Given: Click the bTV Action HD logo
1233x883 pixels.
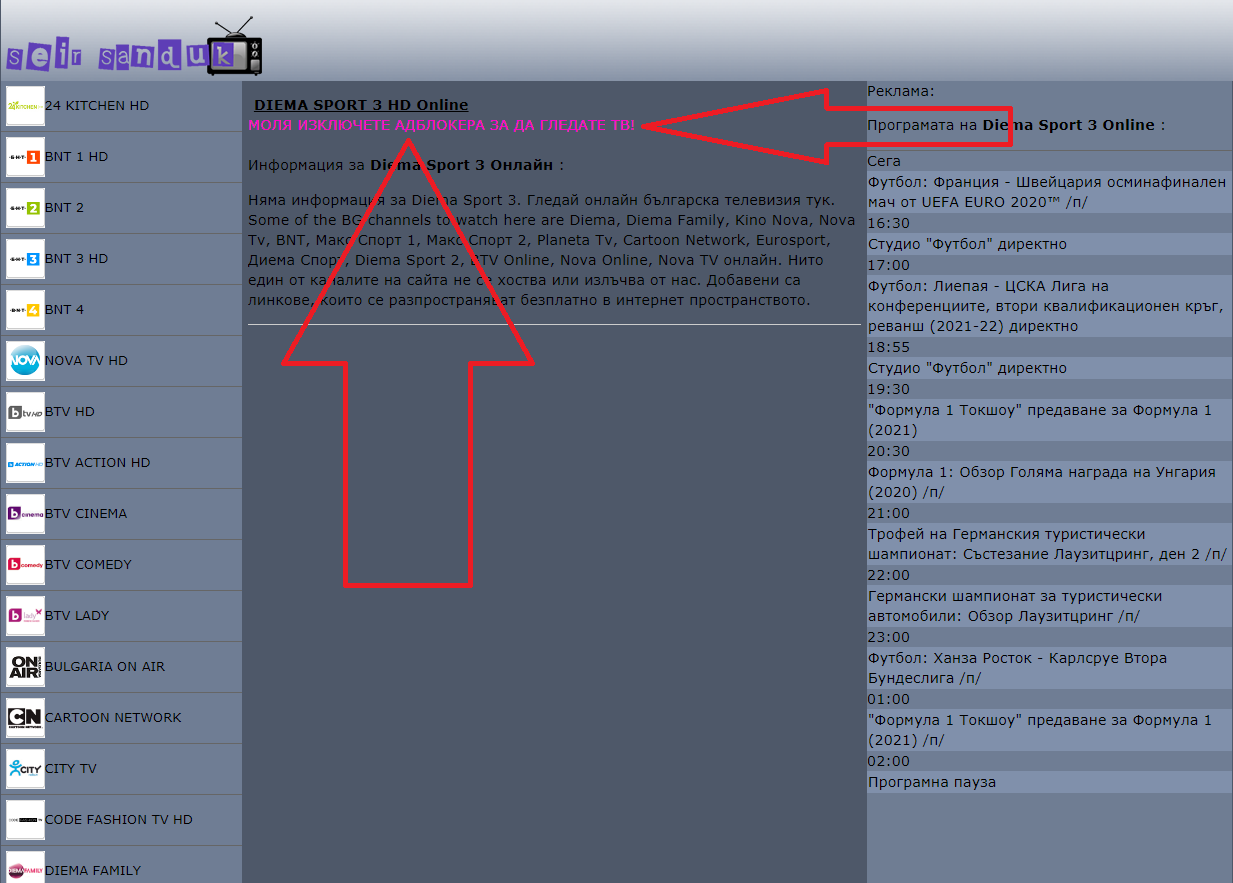Looking at the screenshot, I should (25, 463).
